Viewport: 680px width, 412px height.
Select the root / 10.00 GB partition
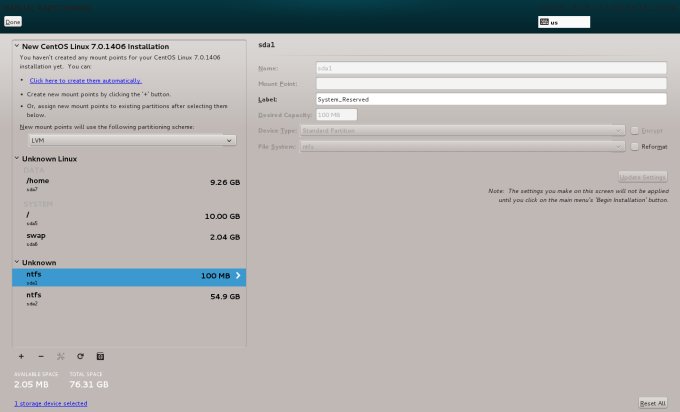point(129,218)
